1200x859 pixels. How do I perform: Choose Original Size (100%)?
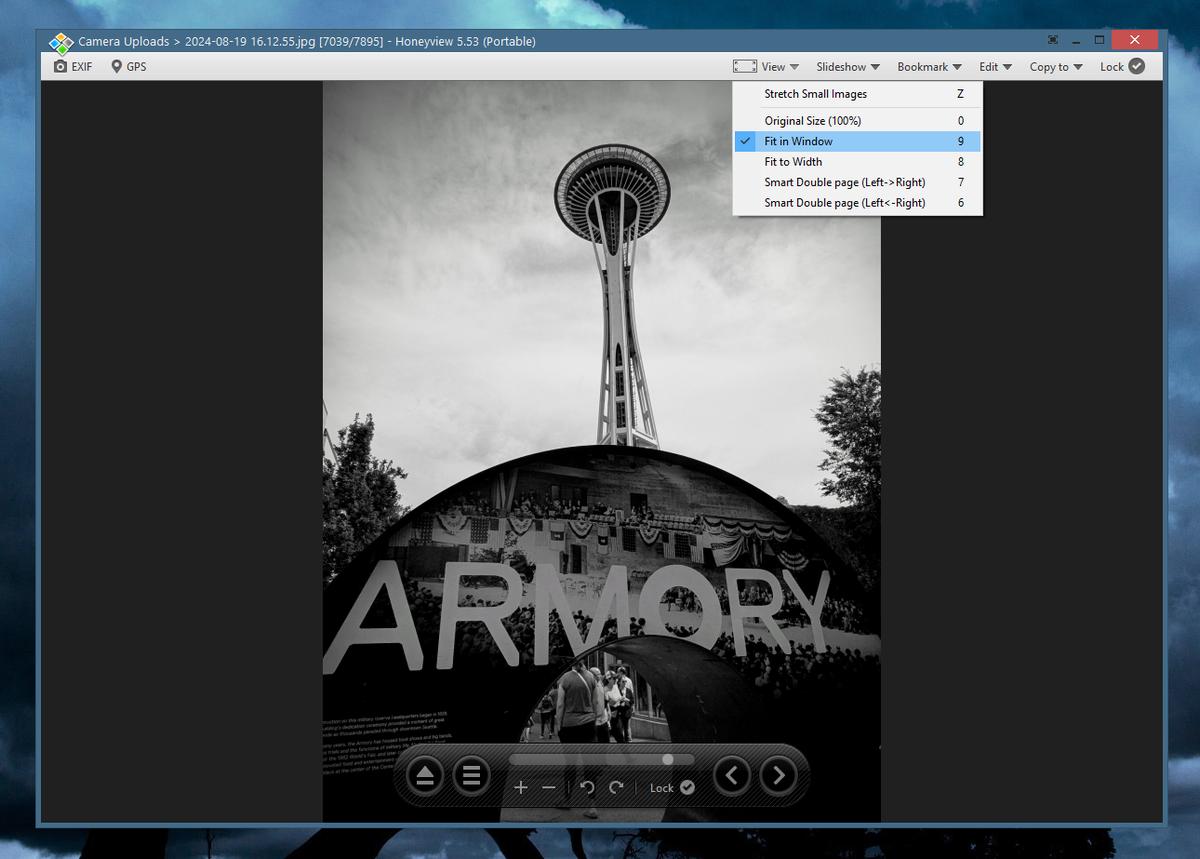point(858,121)
